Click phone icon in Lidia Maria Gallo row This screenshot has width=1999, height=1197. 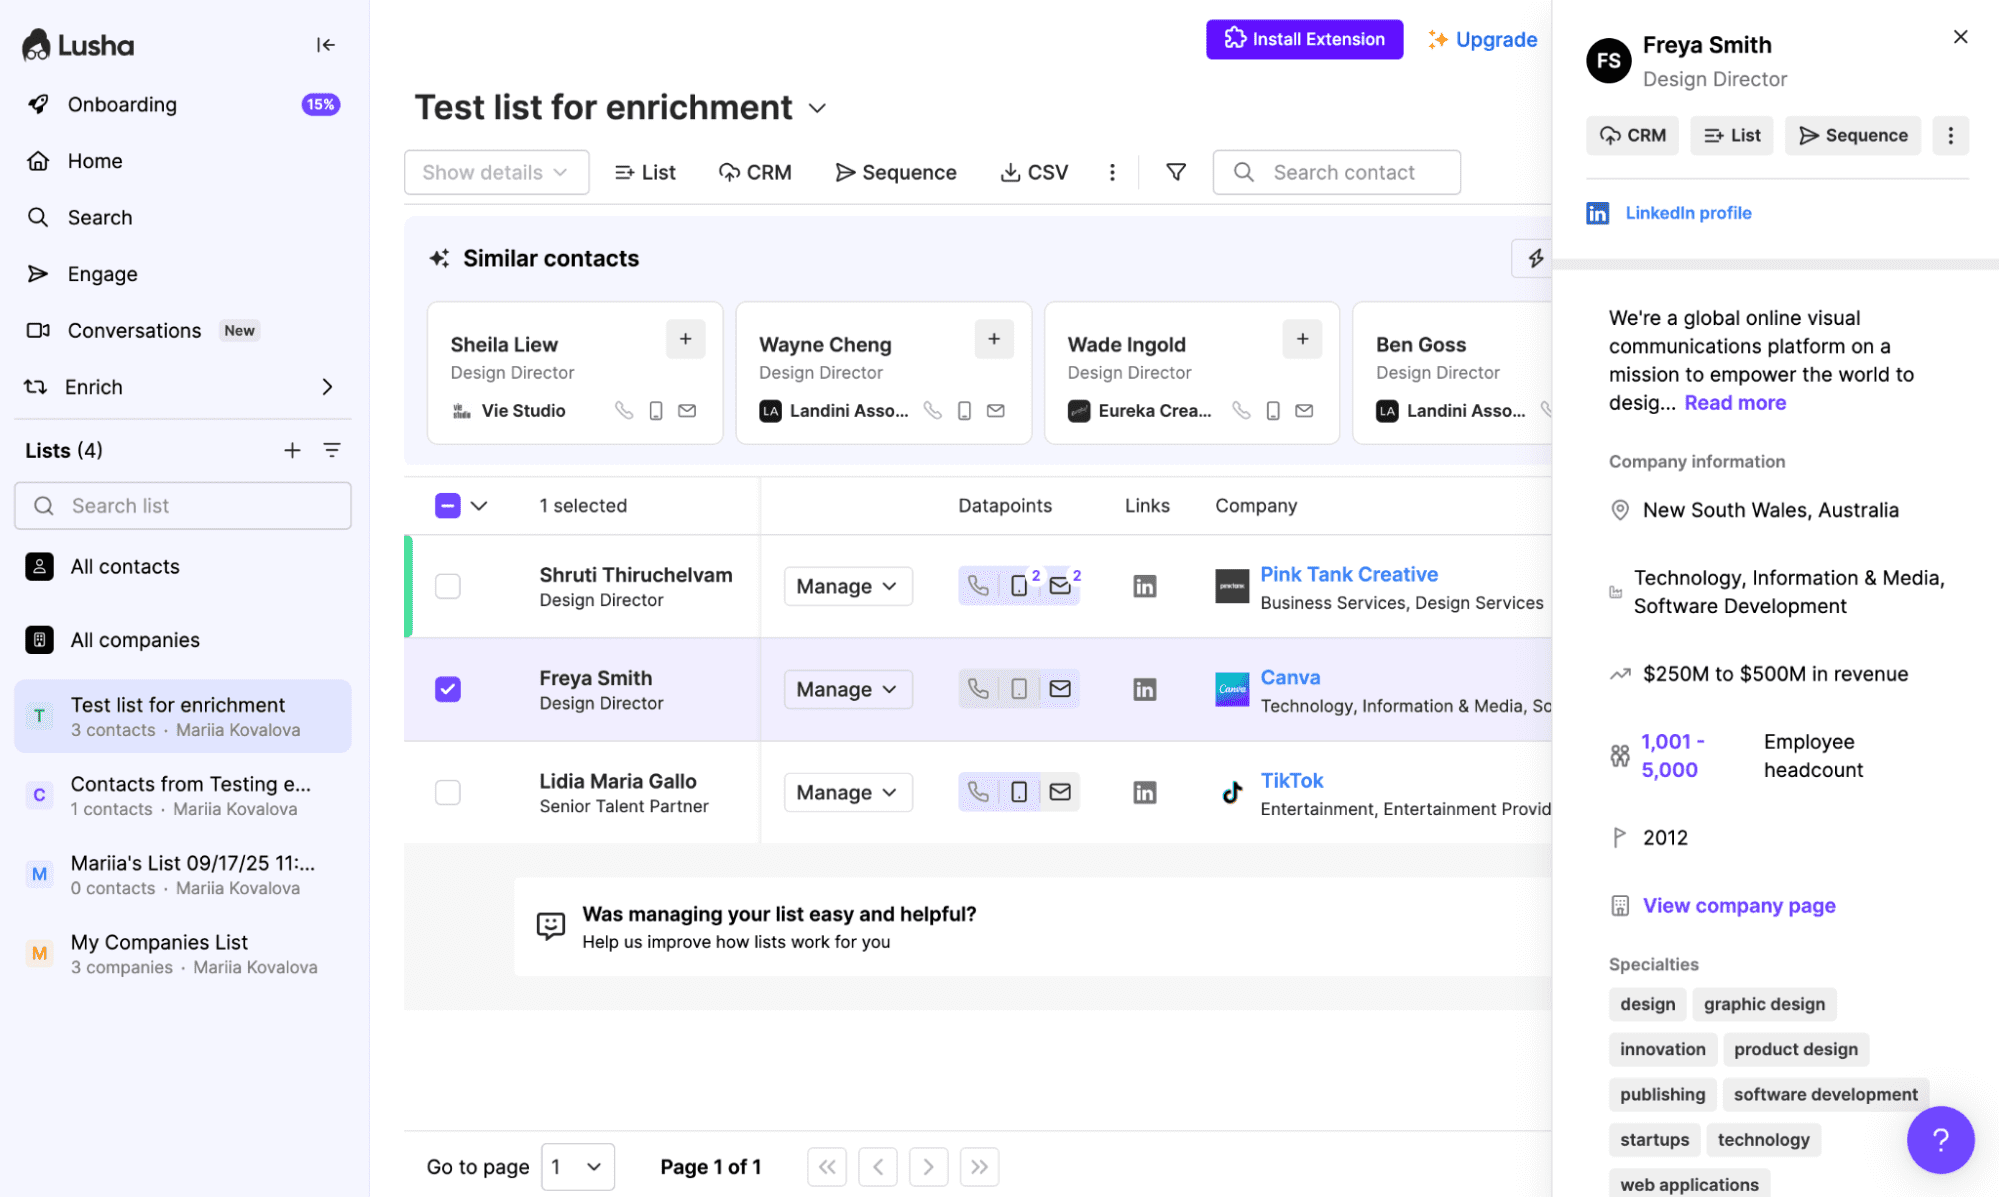(x=978, y=792)
